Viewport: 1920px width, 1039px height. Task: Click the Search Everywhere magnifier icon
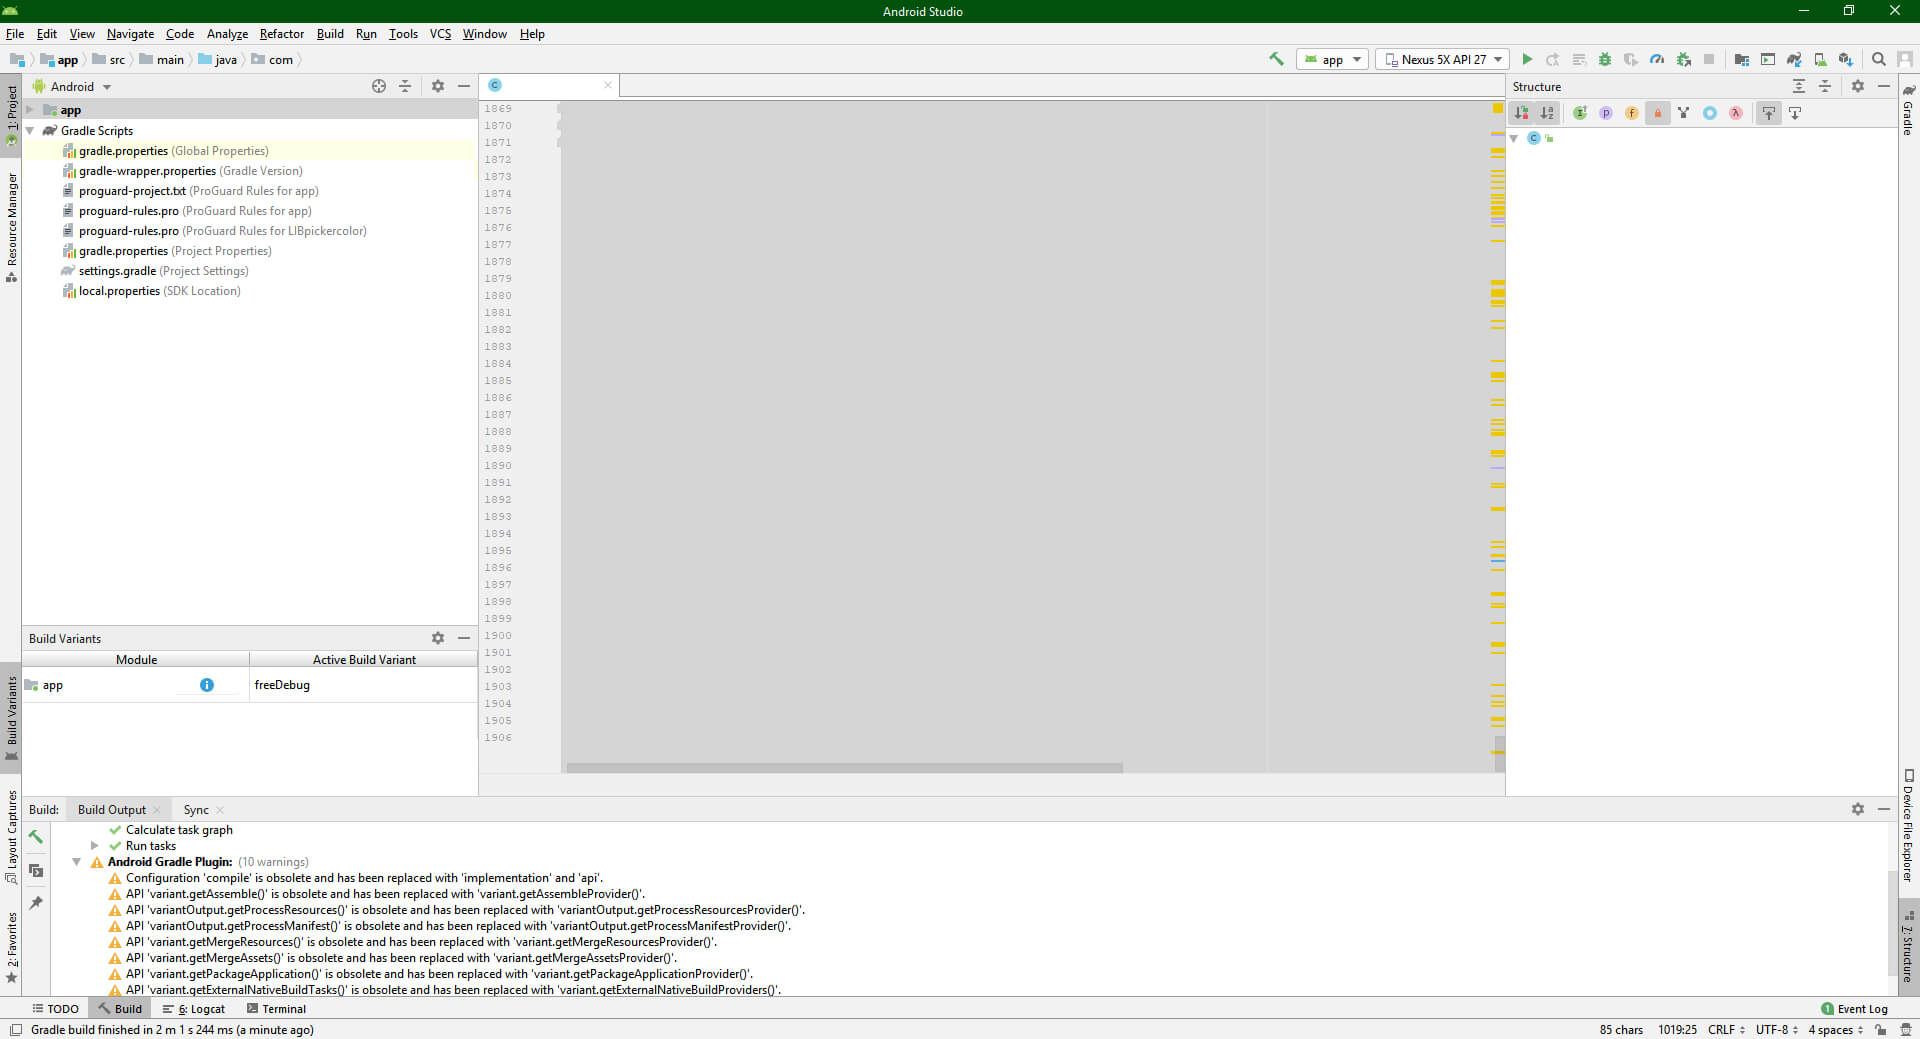(1879, 59)
